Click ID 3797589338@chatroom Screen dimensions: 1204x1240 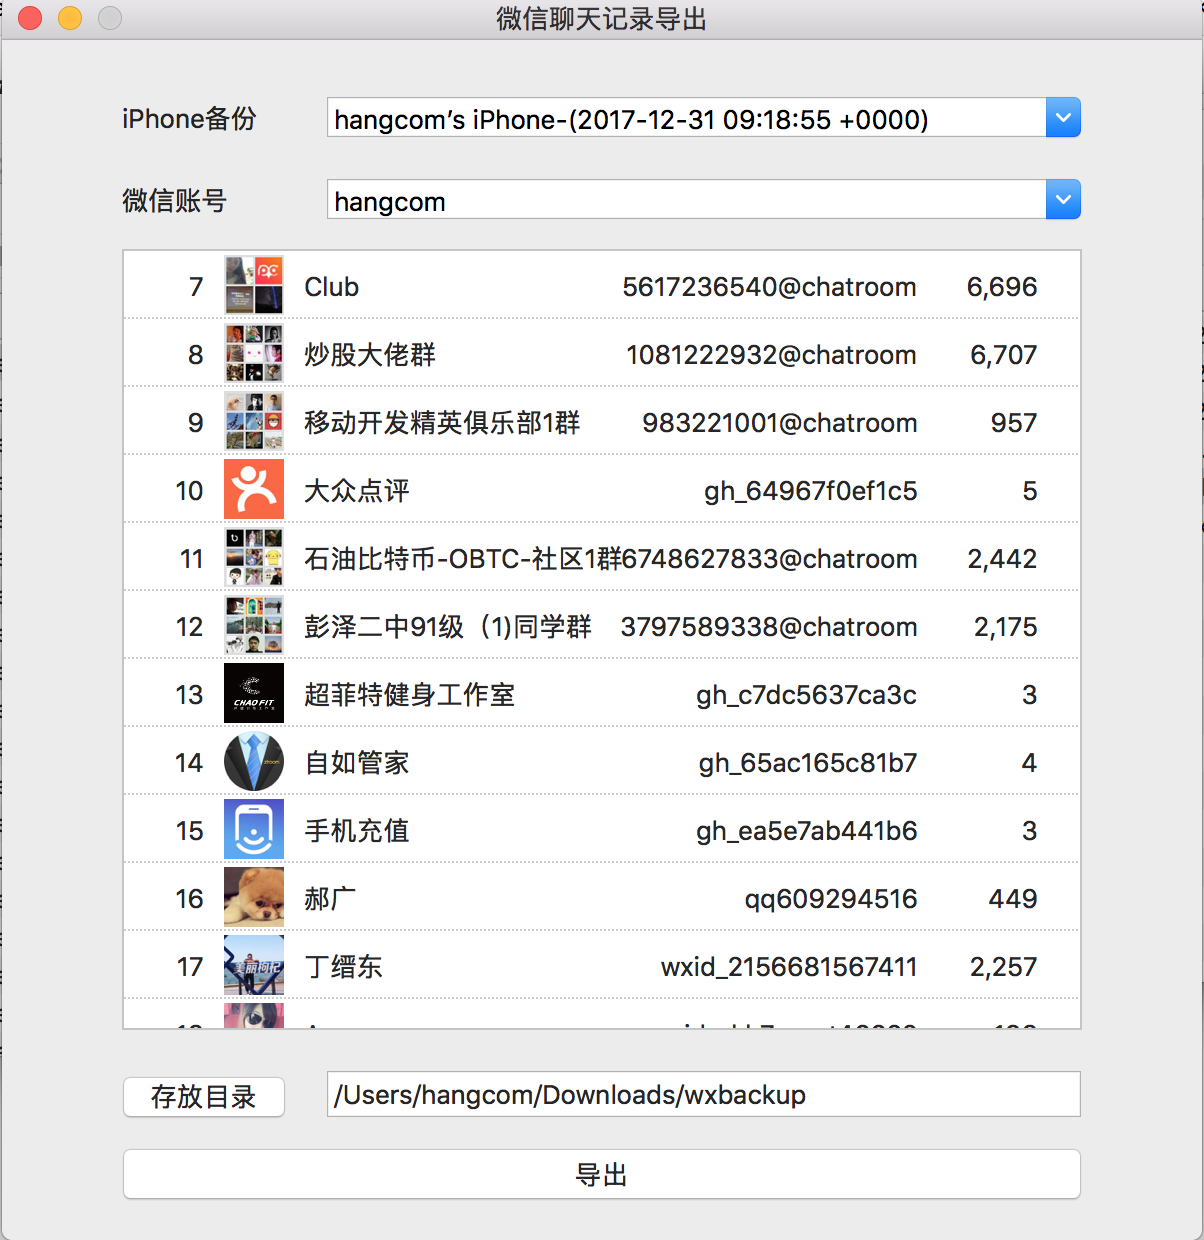(769, 627)
